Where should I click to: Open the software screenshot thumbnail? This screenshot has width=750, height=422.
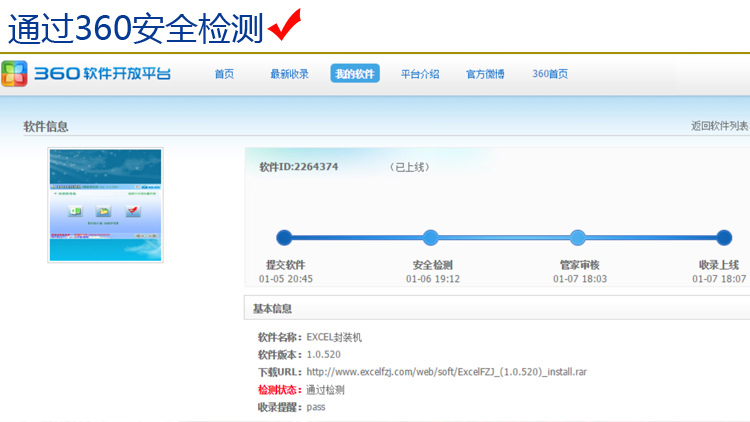pyautogui.click(x=105, y=205)
